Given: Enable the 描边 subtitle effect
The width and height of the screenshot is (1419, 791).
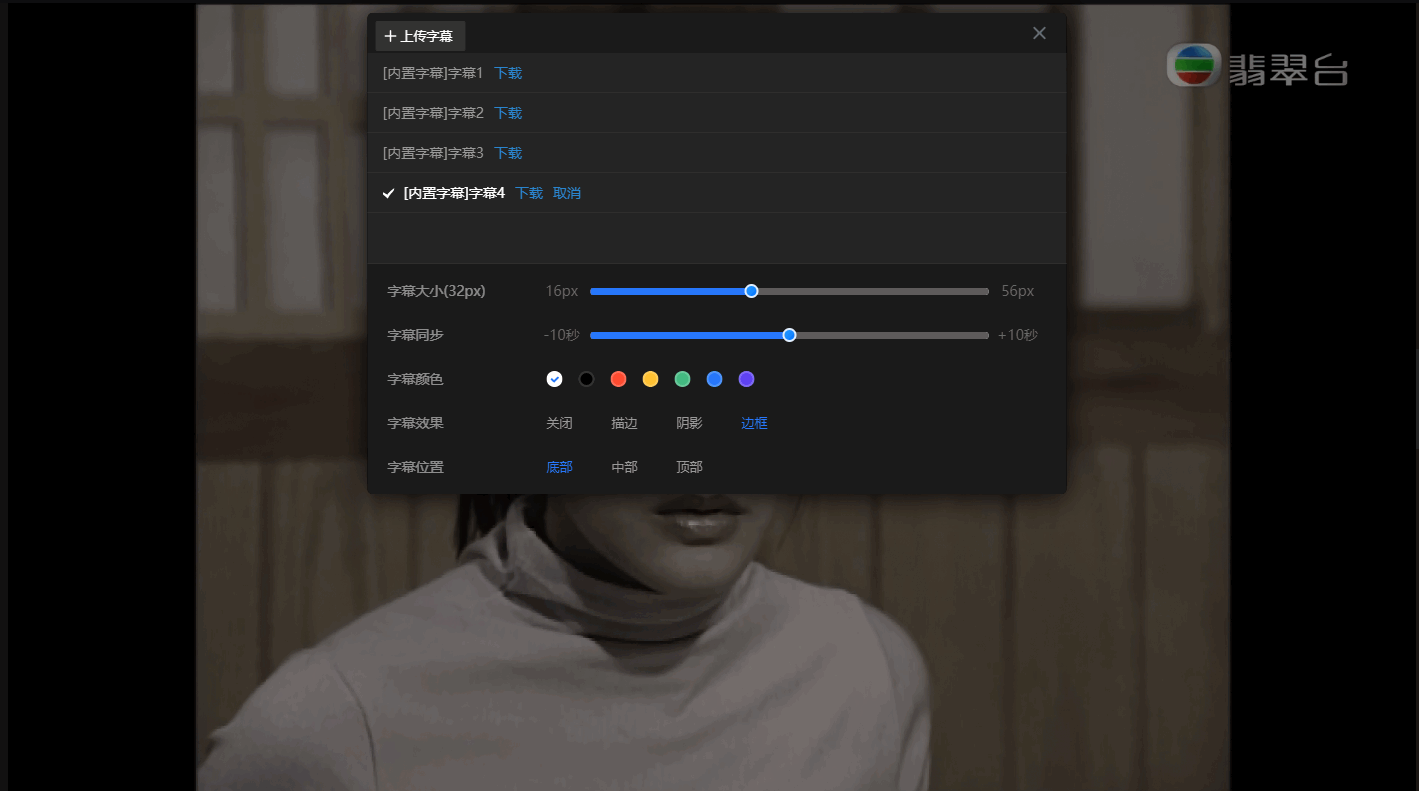Looking at the screenshot, I should tap(623, 423).
